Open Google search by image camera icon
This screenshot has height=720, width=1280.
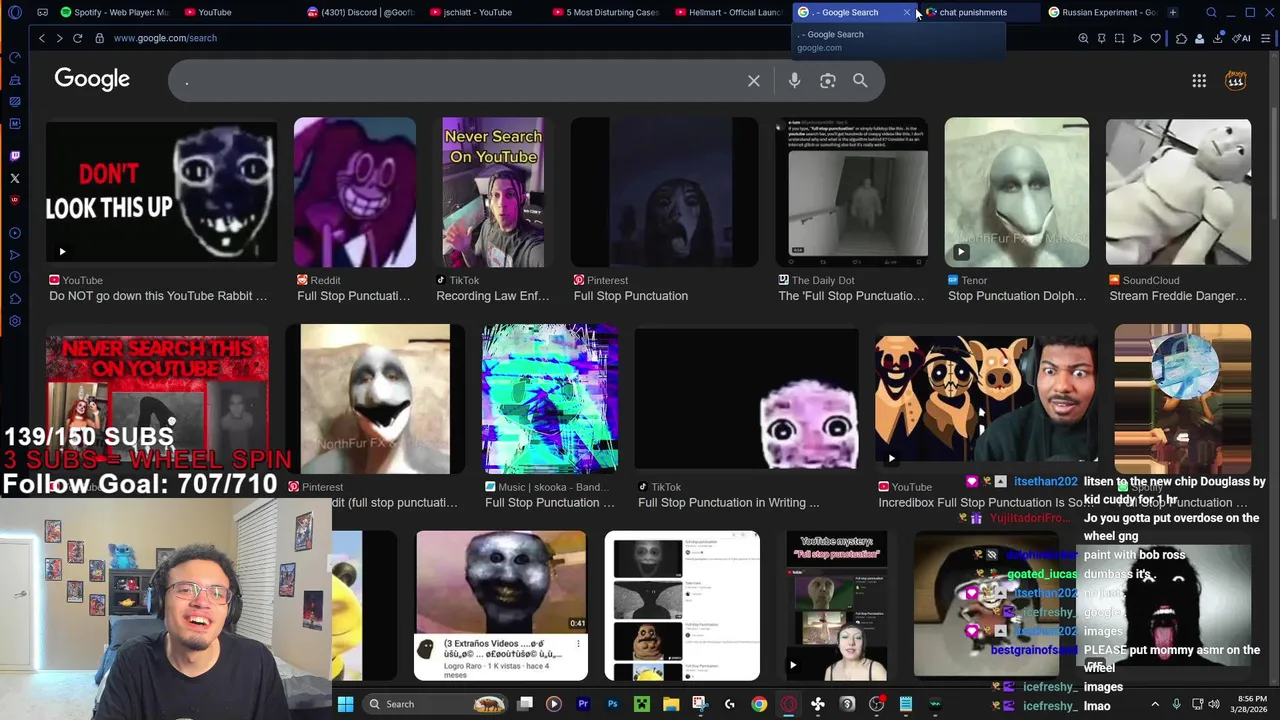tap(828, 81)
